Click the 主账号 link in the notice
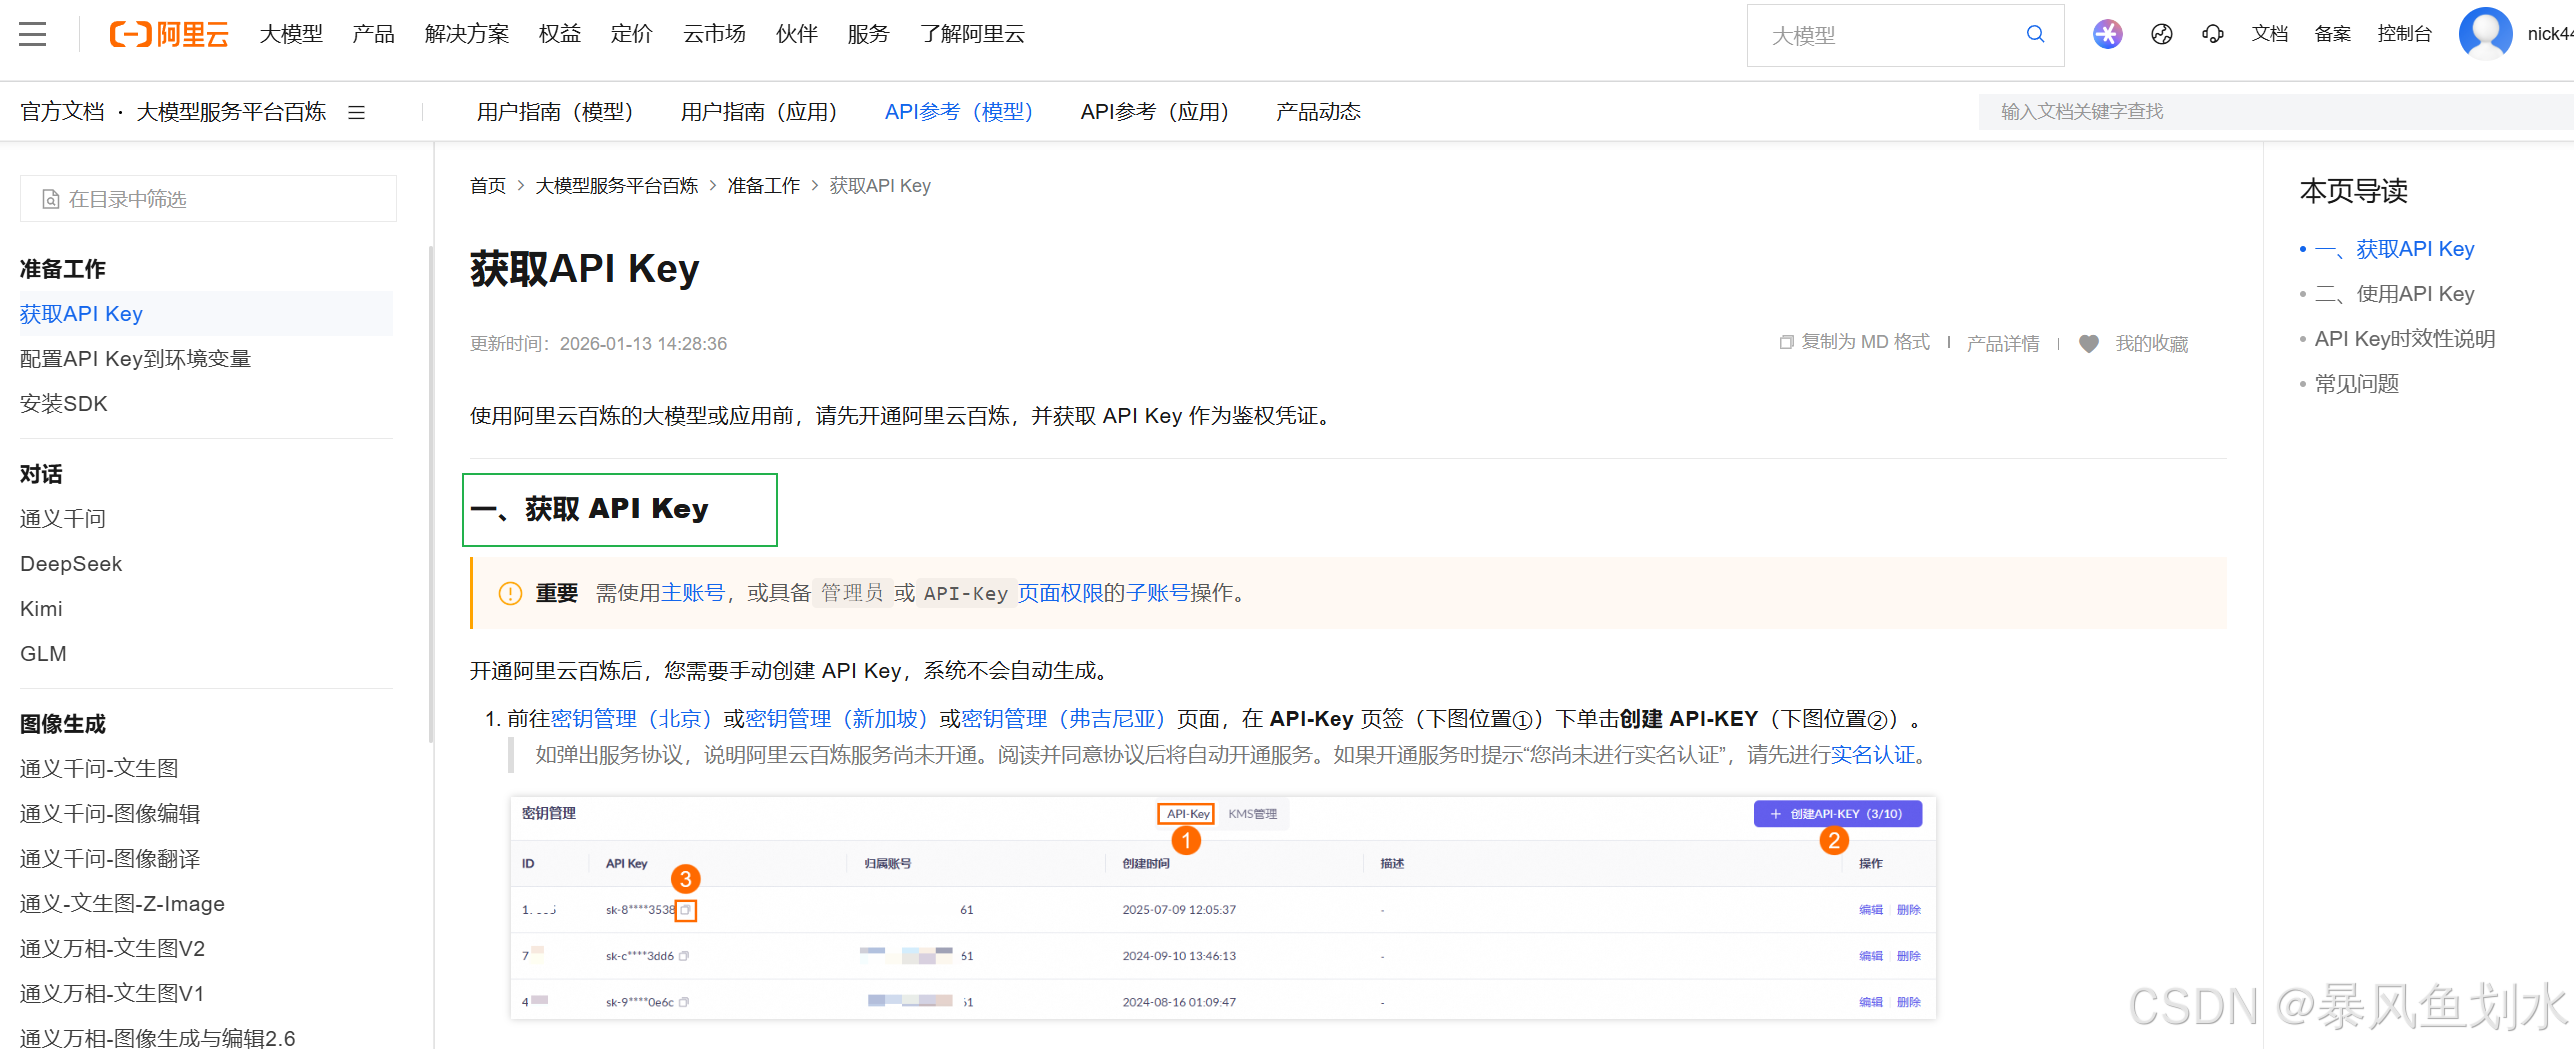The width and height of the screenshot is (2574, 1049). [693, 593]
